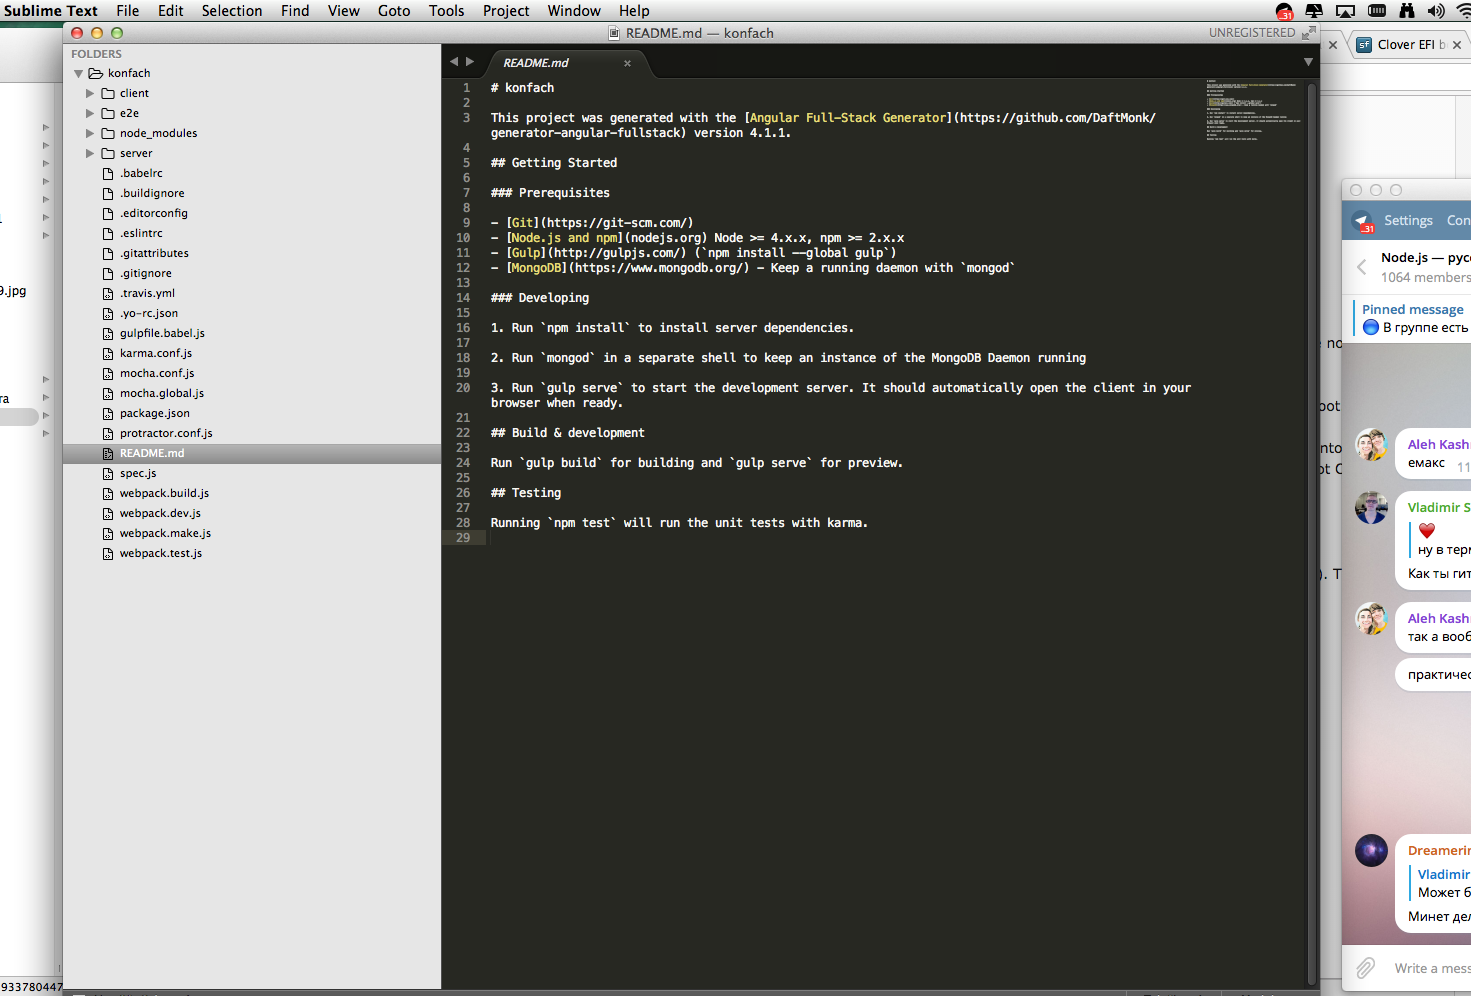
Task: Click the AirPlay display icon in menu bar
Action: pyautogui.click(x=1346, y=11)
